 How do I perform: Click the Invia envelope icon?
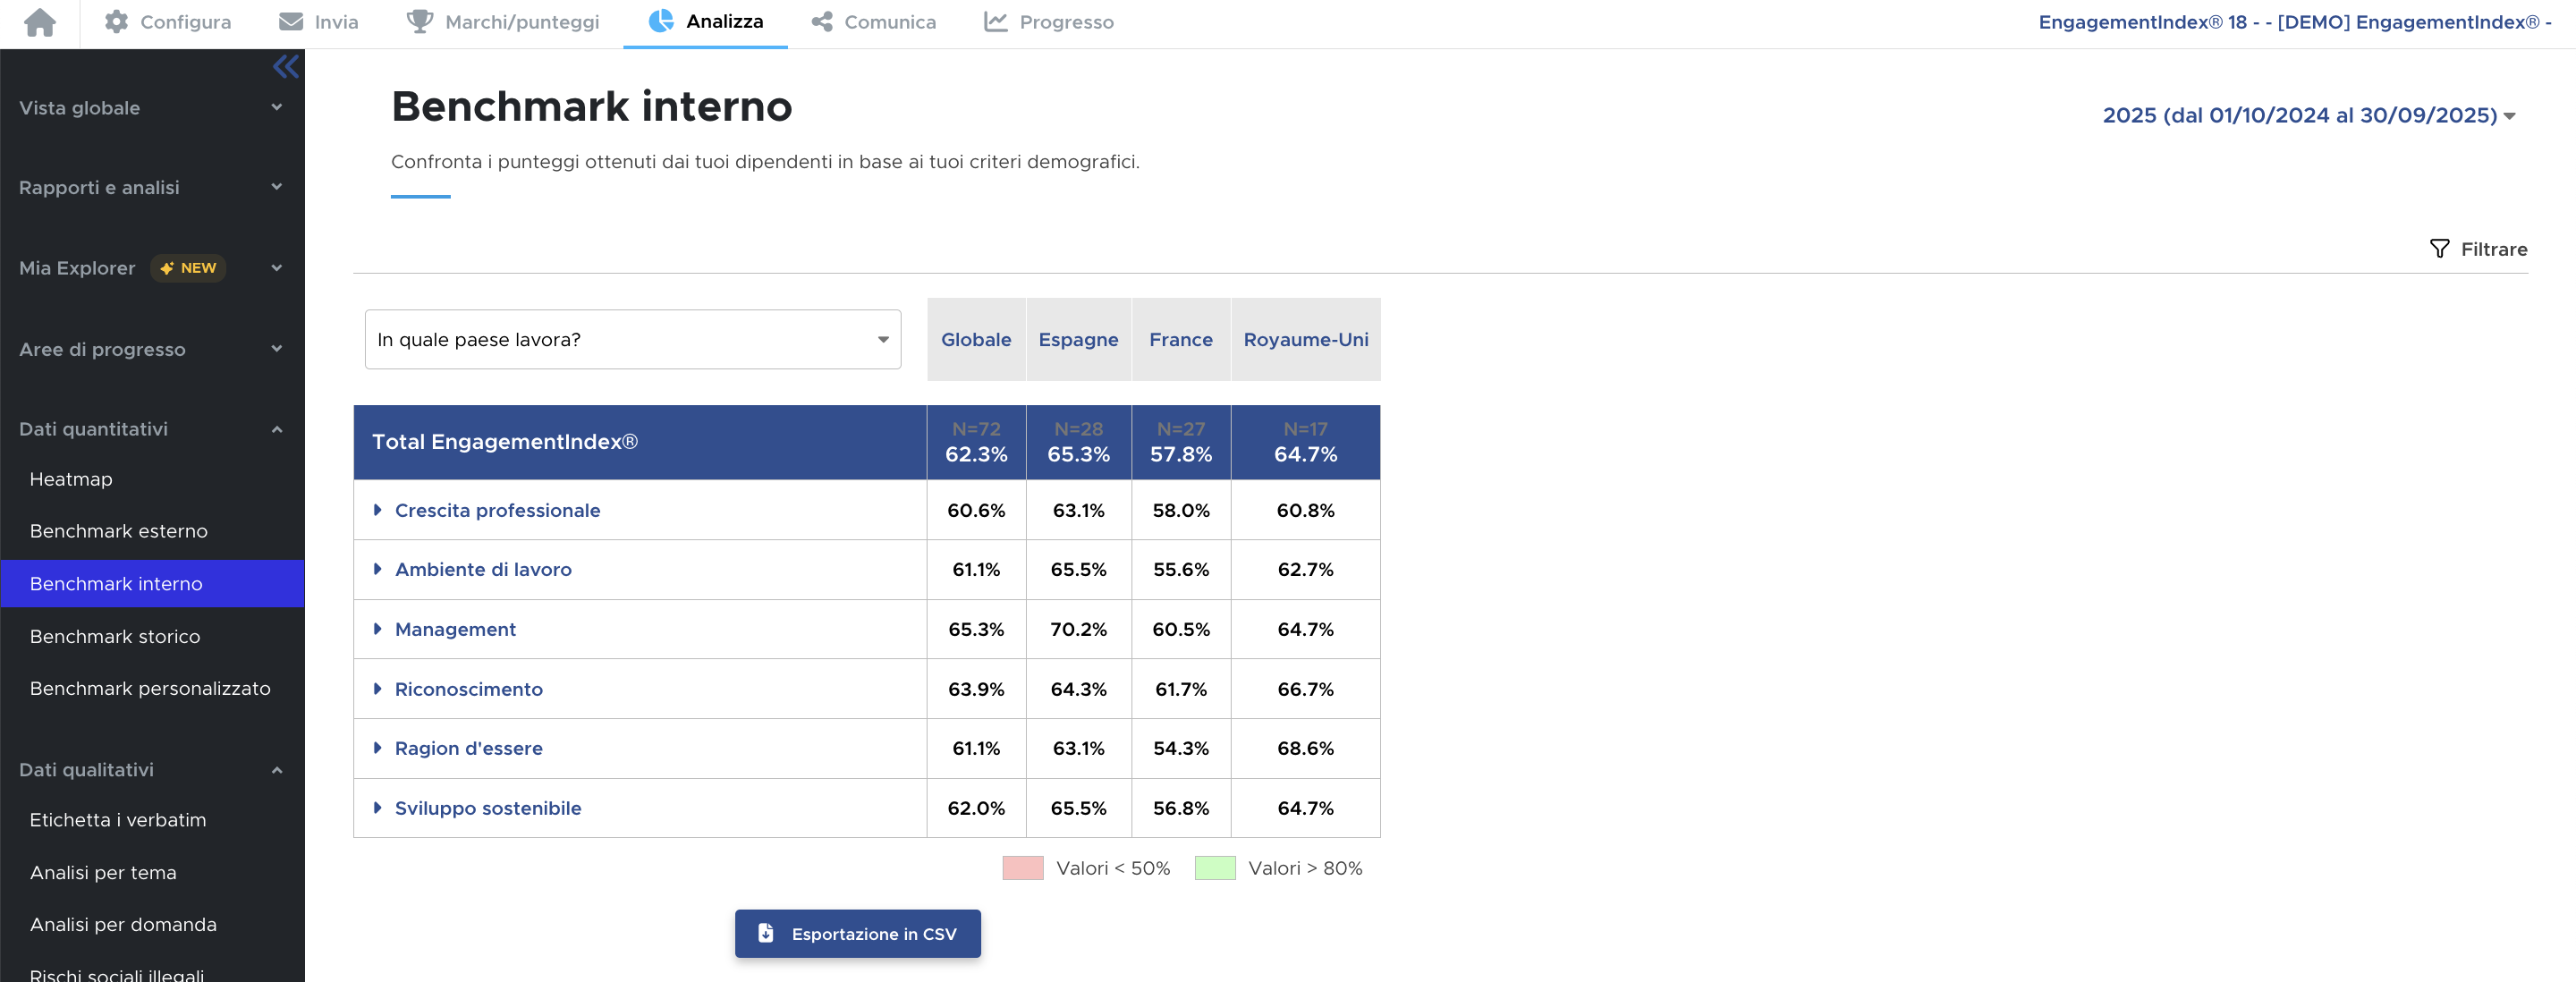click(291, 22)
